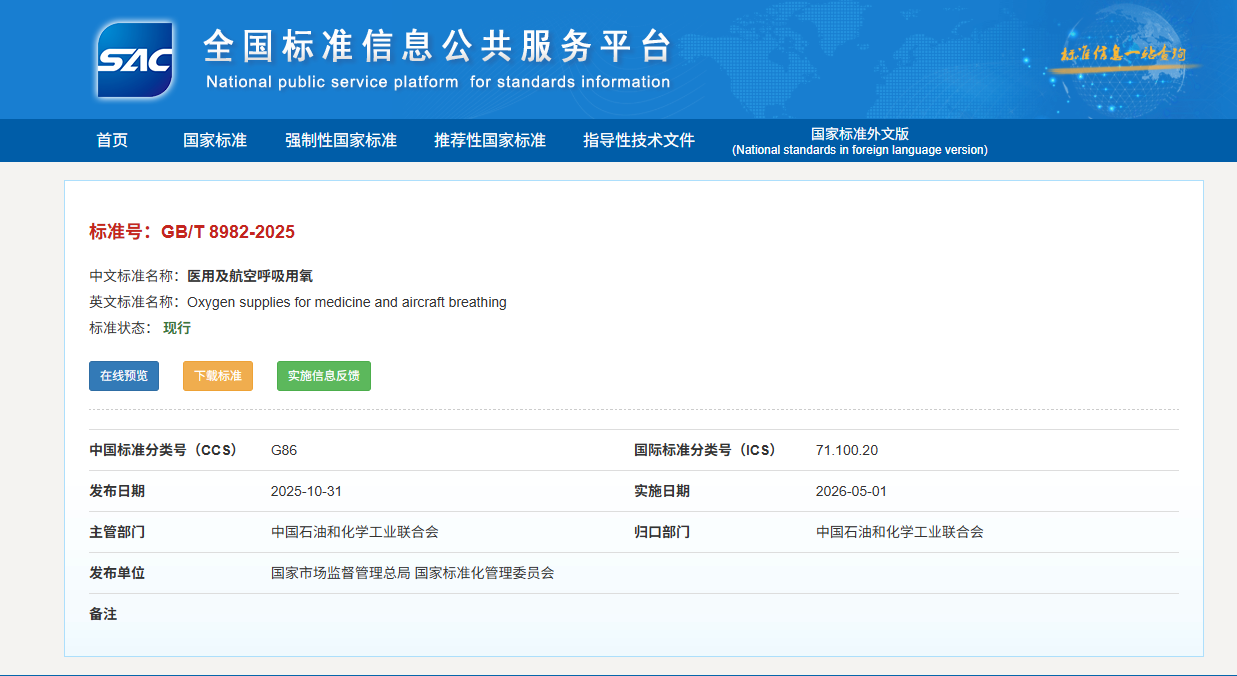Click 中国石油和化学工业联合会 beside 归口部门
Screen dimensions: 1237x676
pyautogui.click(x=900, y=532)
